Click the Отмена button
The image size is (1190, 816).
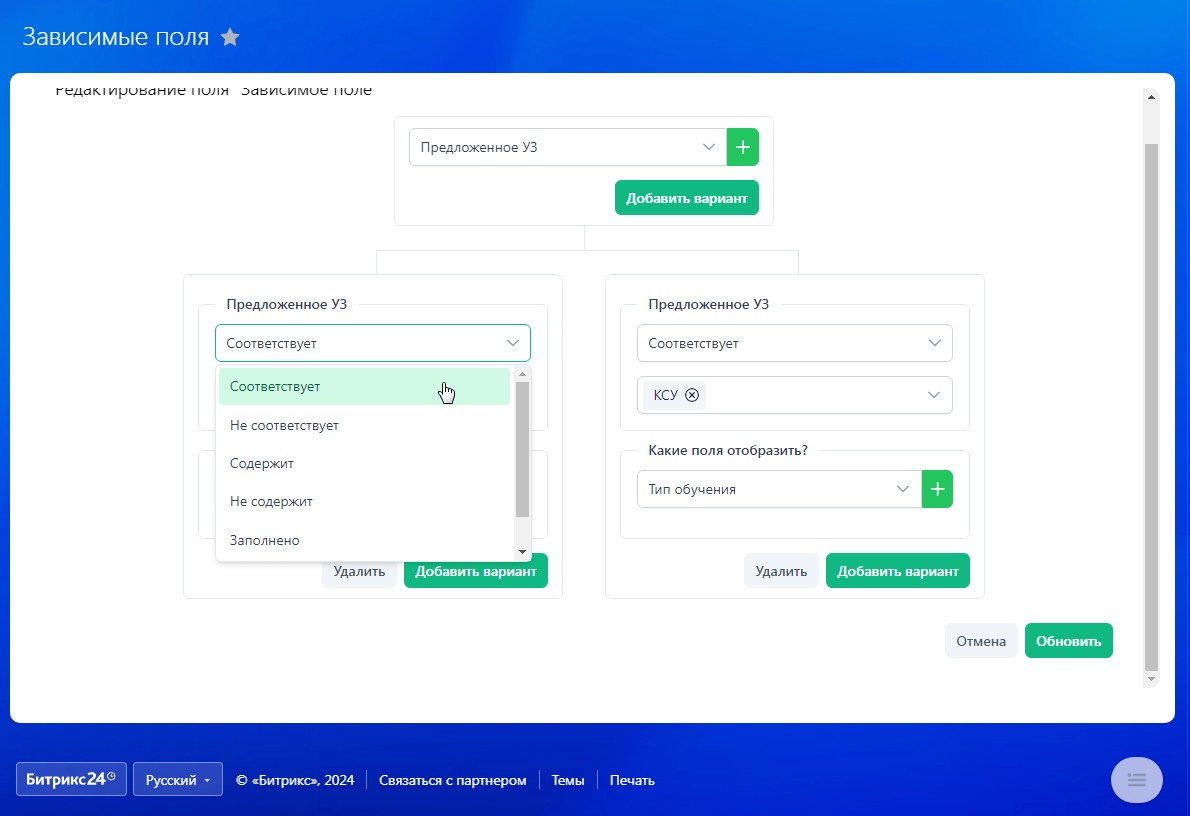pos(980,641)
